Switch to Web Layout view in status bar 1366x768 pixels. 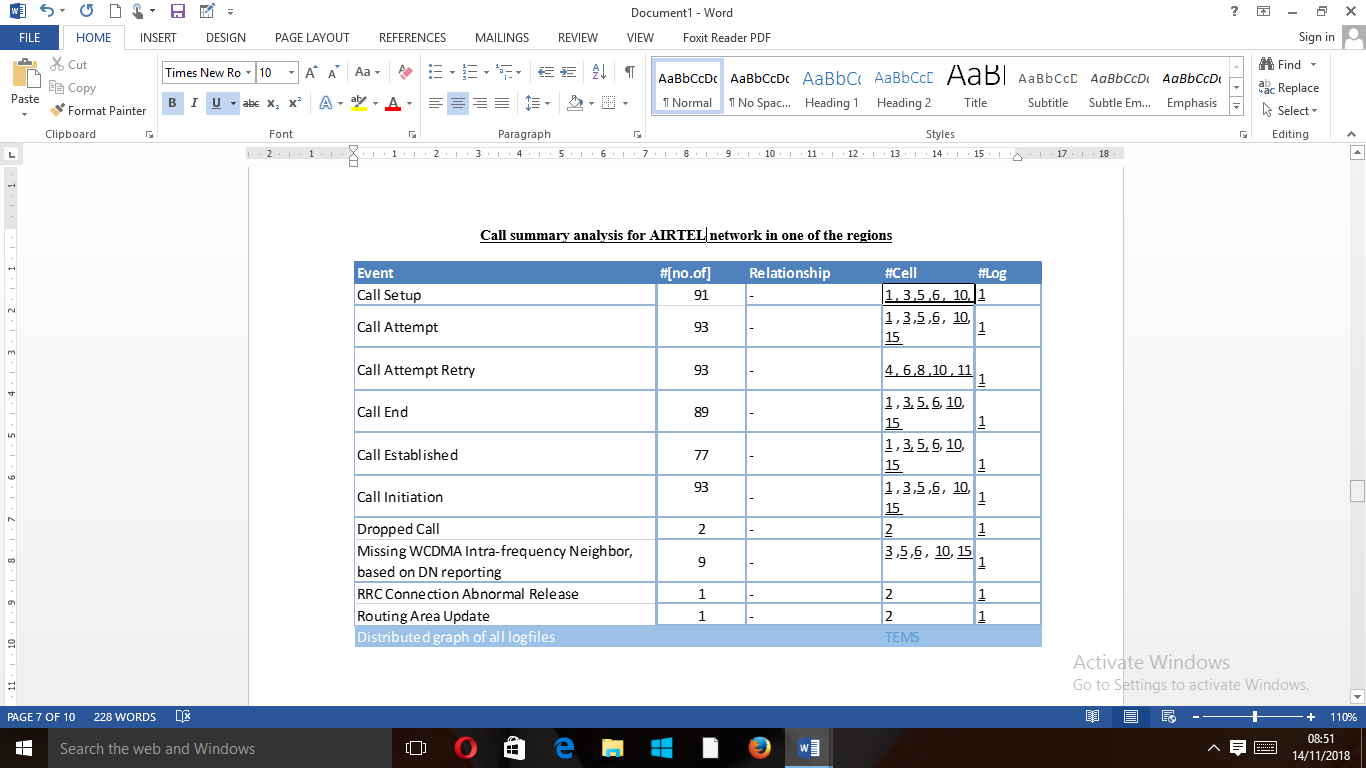[1168, 717]
